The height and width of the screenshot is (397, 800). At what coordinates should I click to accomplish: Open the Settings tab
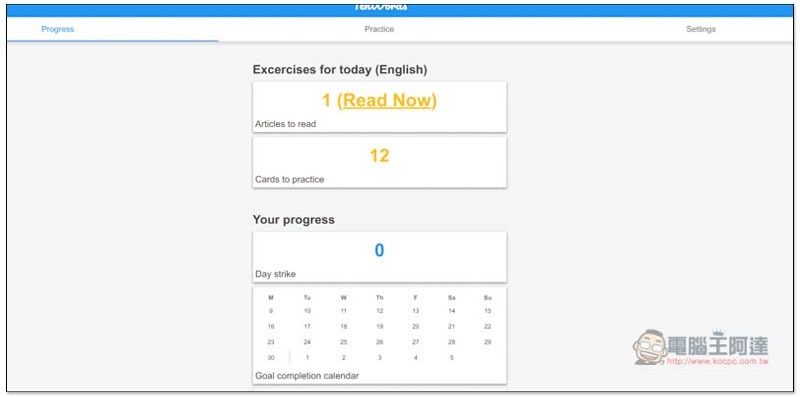point(701,29)
